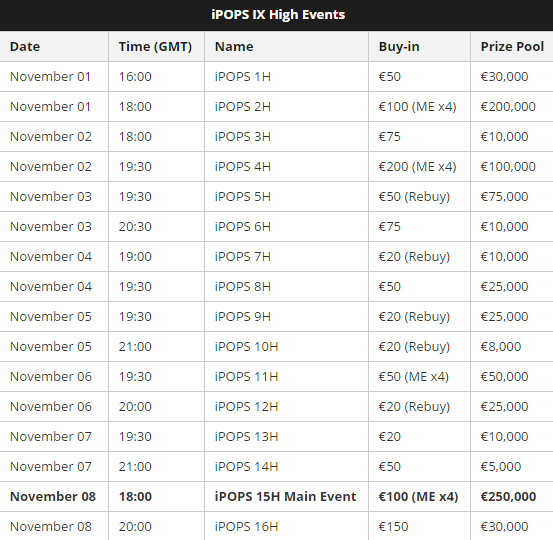Image resolution: width=553 pixels, height=540 pixels.
Task: Select the iPOPS 1H event name
Action: pos(243,77)
